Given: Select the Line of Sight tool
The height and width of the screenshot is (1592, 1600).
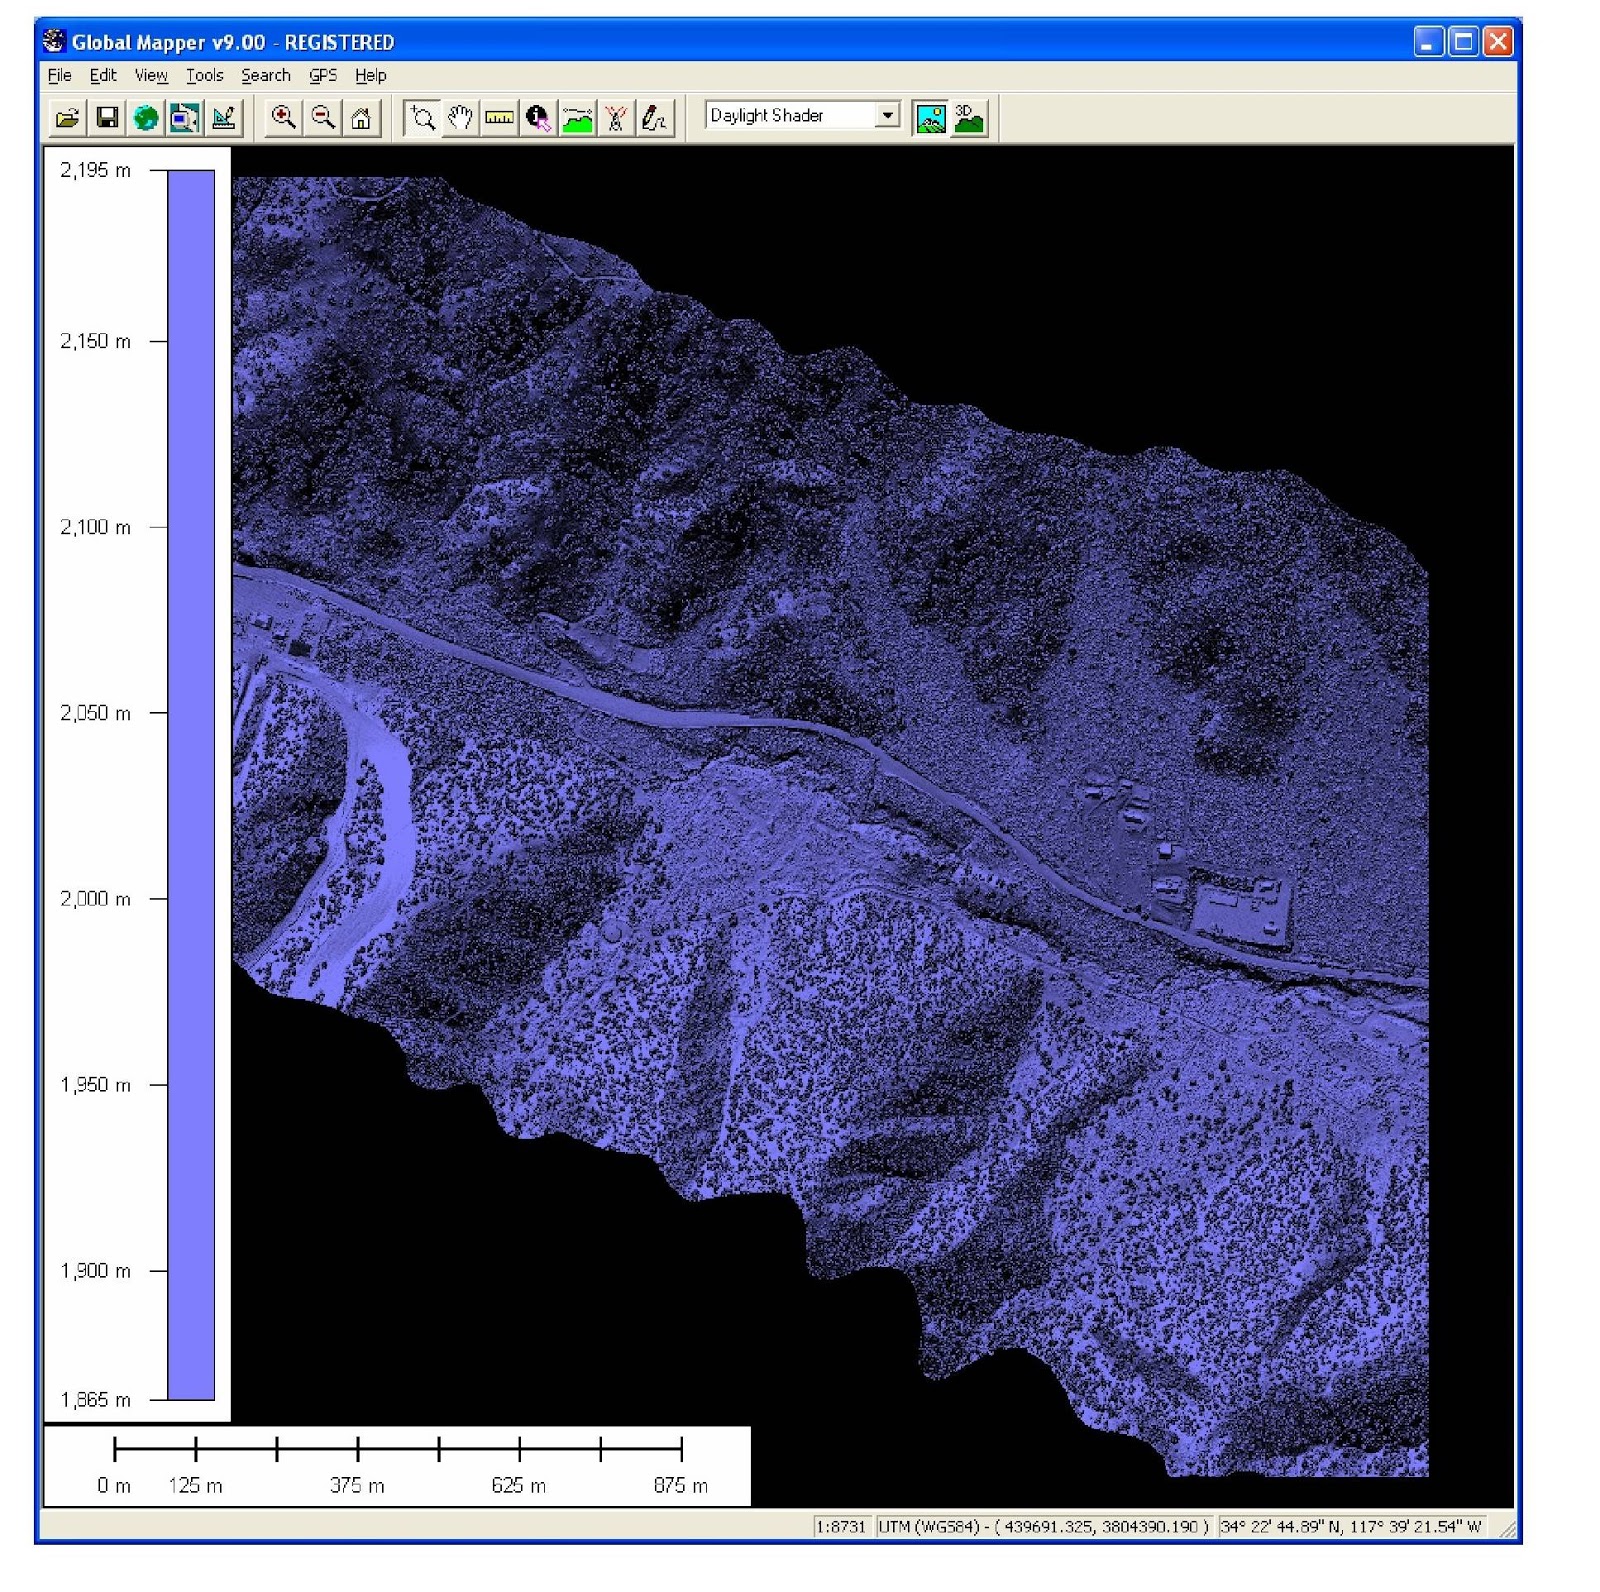Looking at the screenshot, I should click(614, 118).
